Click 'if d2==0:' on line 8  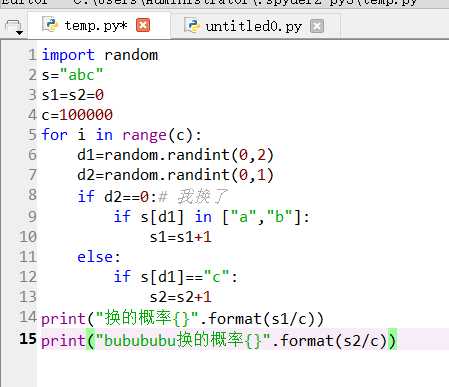pos(117,197)
